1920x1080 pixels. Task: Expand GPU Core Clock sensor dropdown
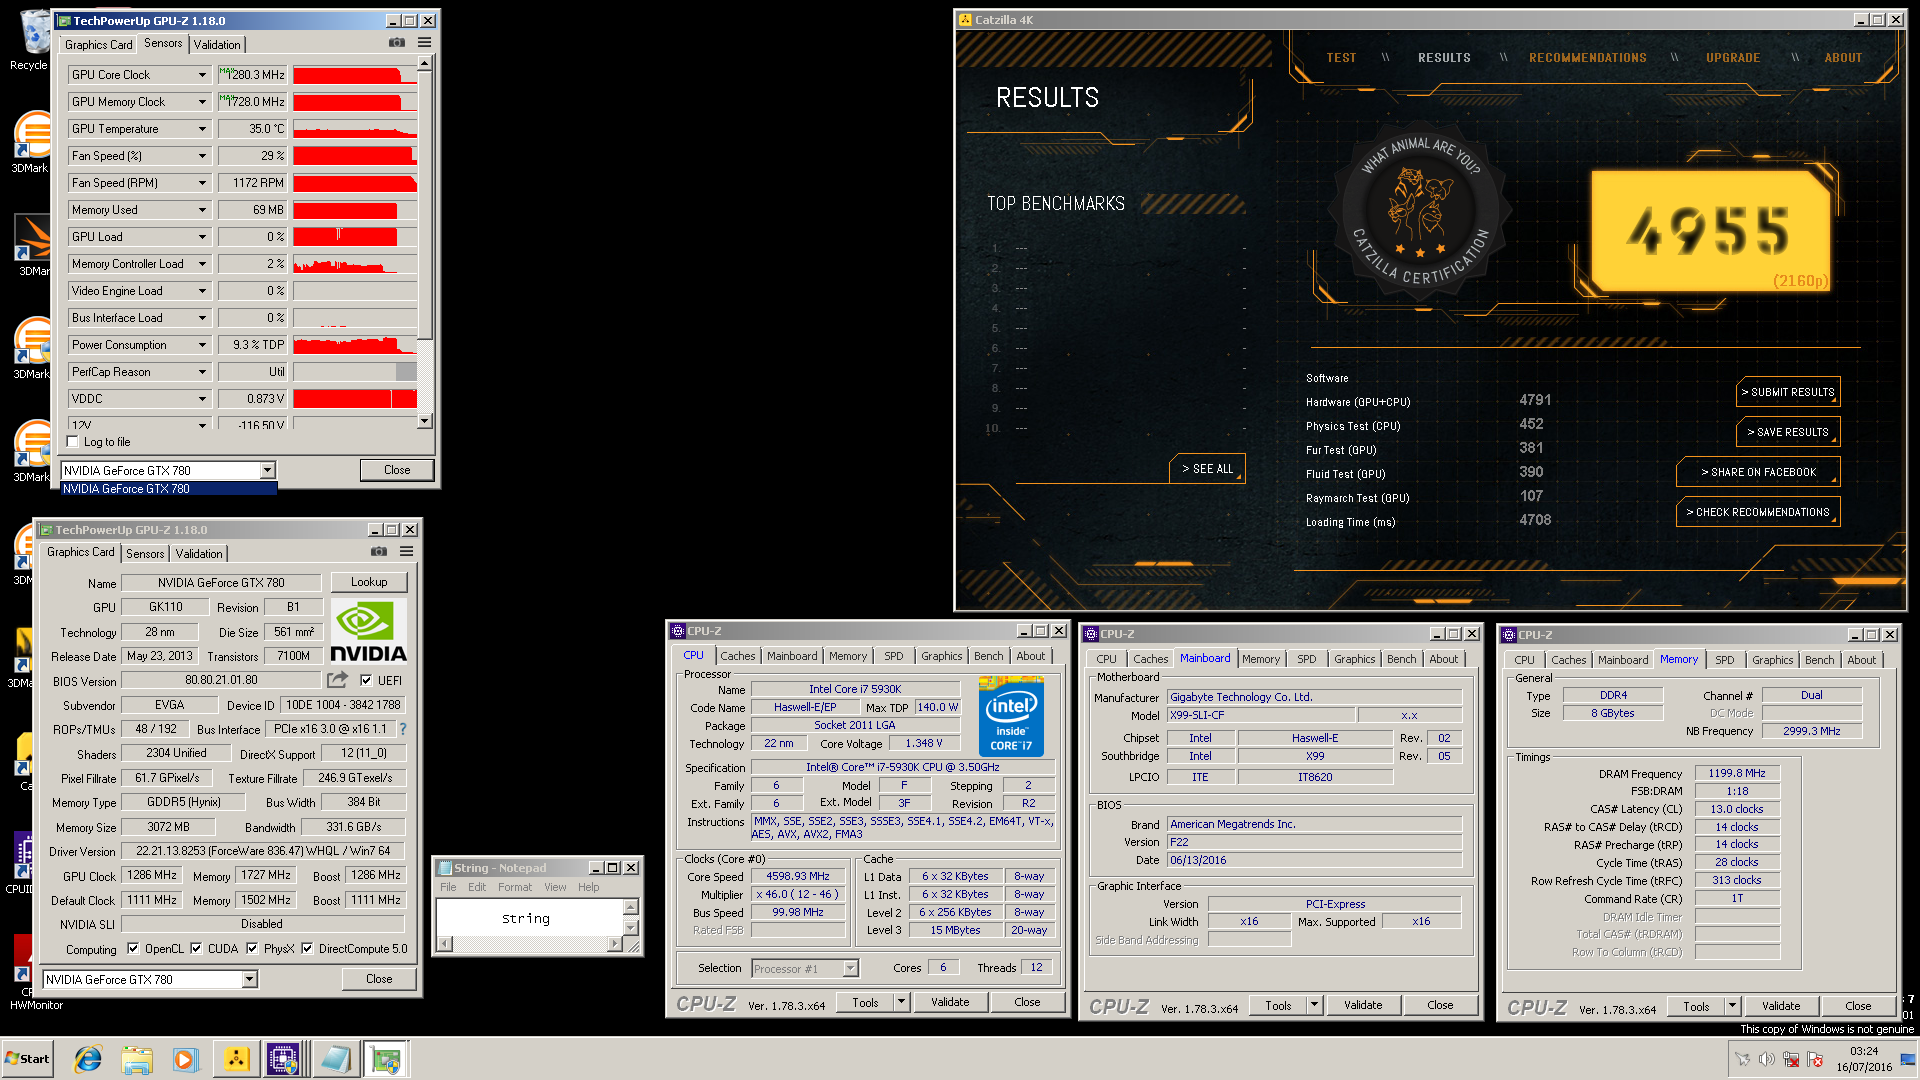click(x=202, y=75)
